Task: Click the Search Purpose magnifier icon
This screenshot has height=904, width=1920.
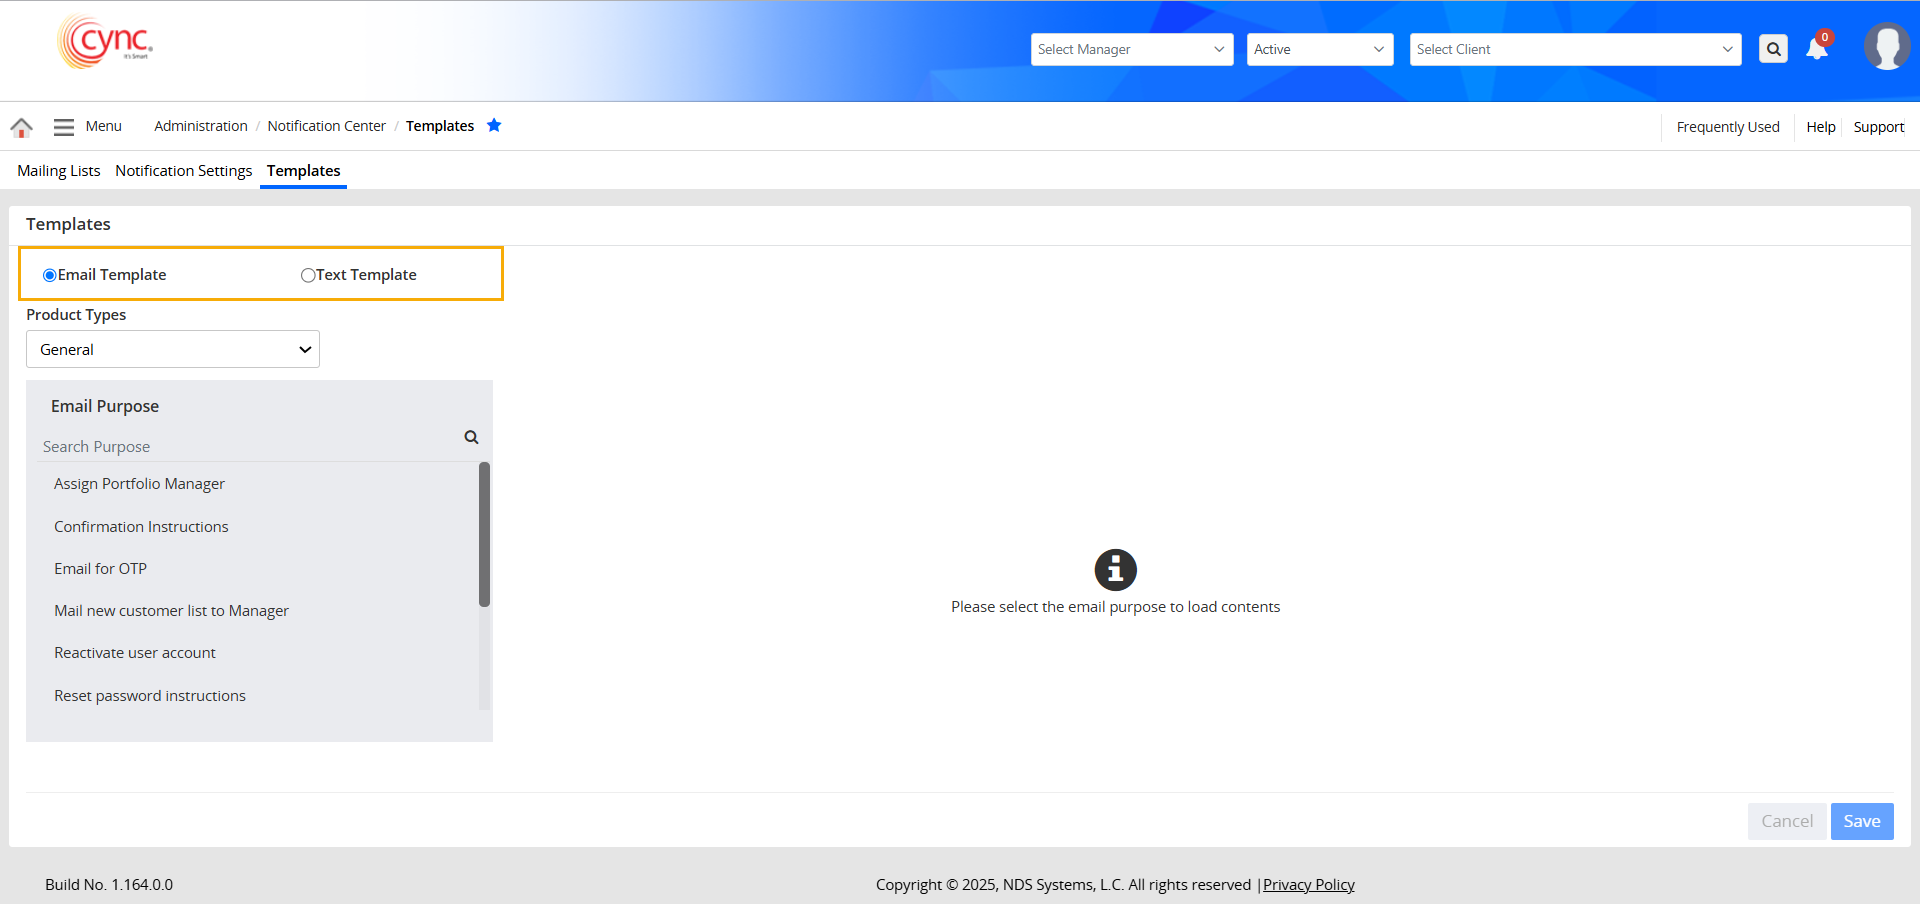Action: tap(471, 437)
